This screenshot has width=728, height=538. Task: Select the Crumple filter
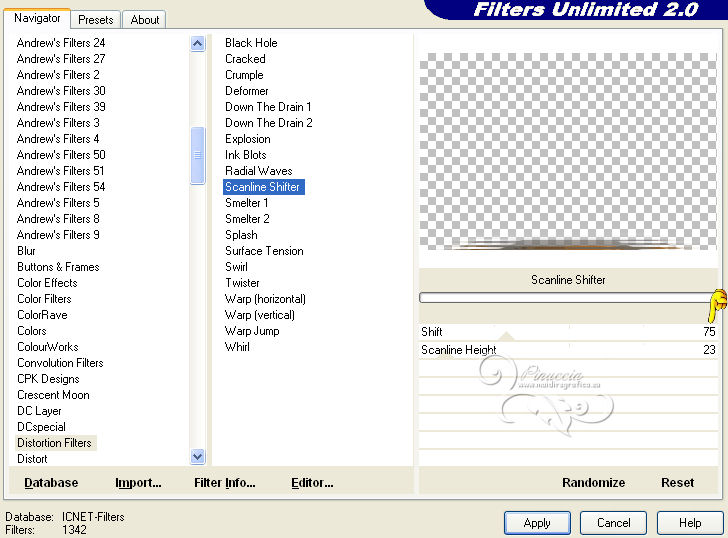click(x=244, y=75)
